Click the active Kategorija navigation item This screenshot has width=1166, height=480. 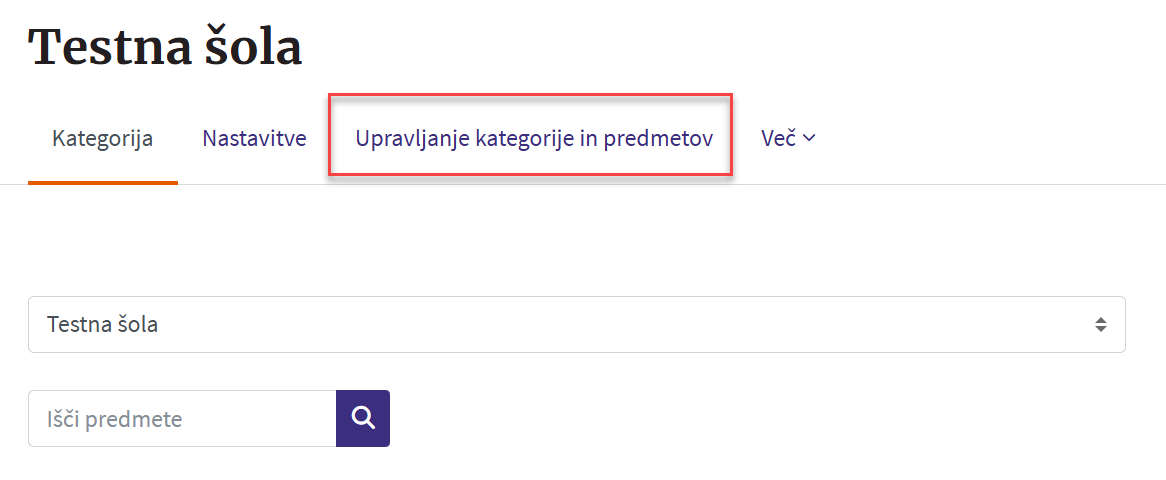102,138
